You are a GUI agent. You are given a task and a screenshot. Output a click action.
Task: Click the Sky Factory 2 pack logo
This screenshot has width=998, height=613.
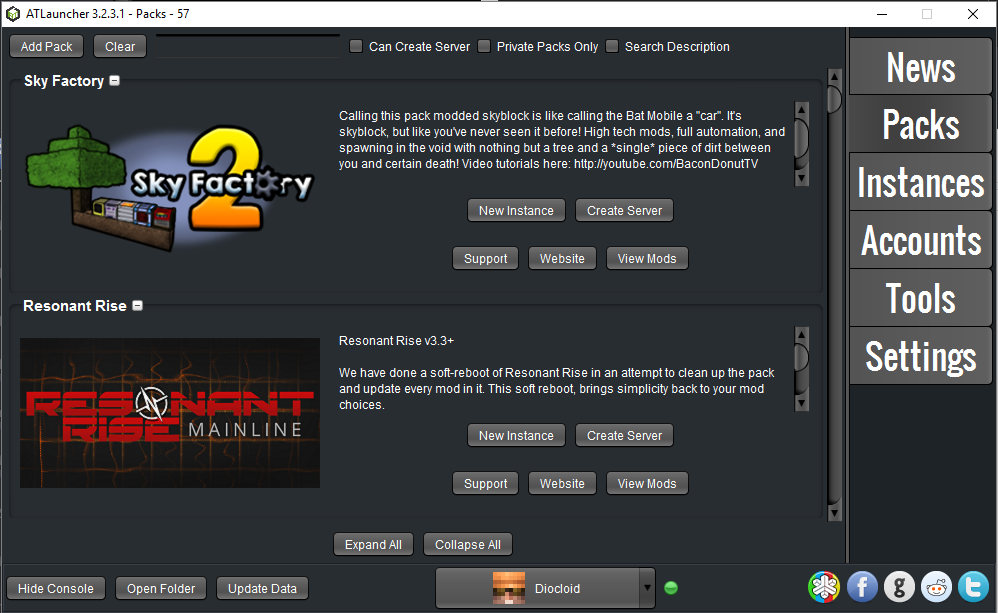coord(169,183)
